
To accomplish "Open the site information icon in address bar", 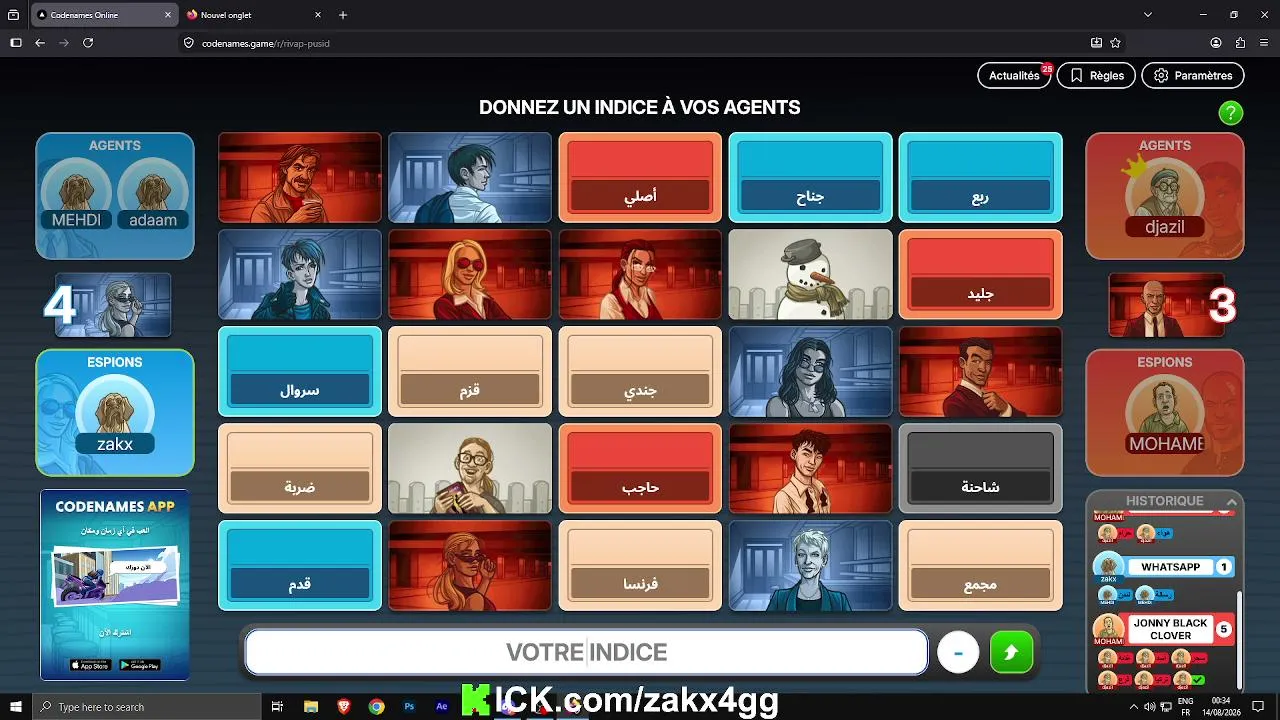I will pyautogui.click(x=188, y=43).
